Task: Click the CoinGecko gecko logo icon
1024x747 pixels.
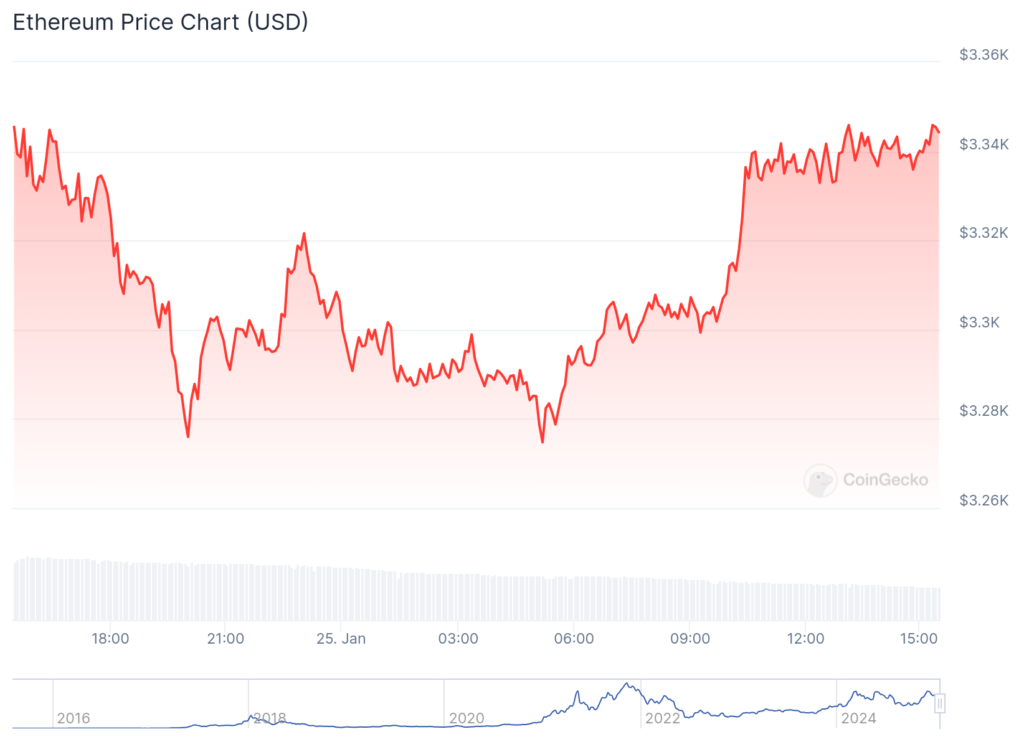Action: [820, 480]
